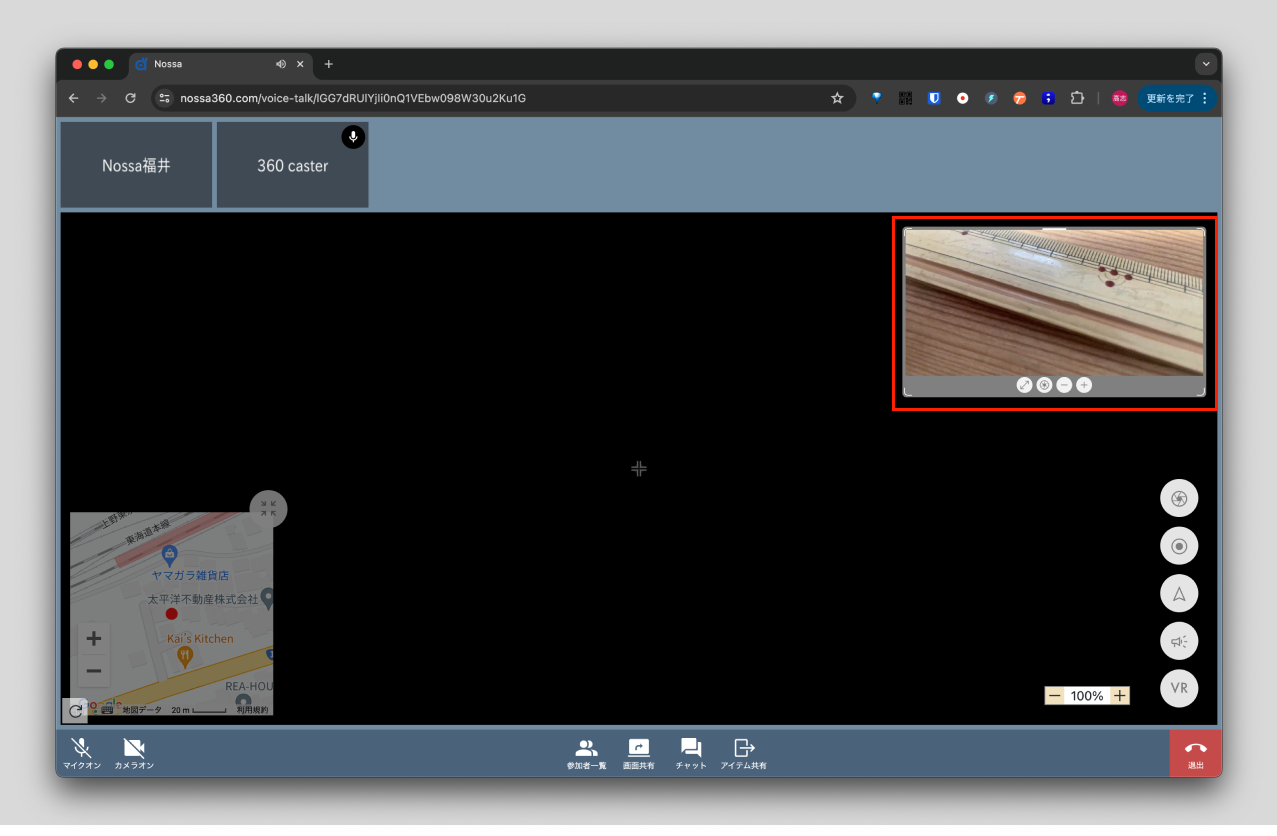Open the participant list (参加者一覧)

586,753
